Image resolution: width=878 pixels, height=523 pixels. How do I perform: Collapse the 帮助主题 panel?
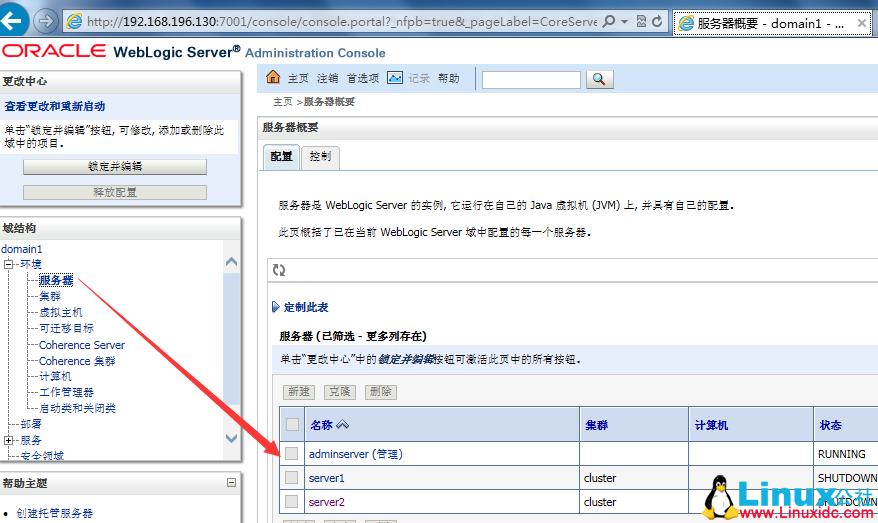click(231, 482)
